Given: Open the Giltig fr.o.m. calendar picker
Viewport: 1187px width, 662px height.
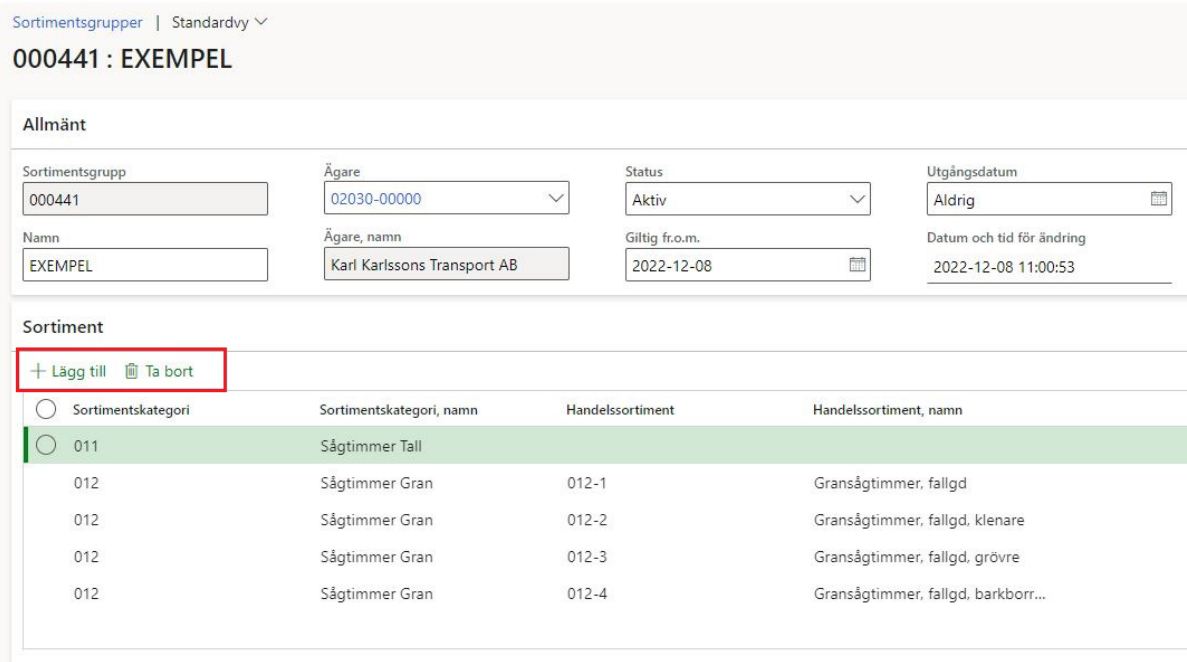Looking at the screenshot, I should pyautogui.click(x=856, y=265).
